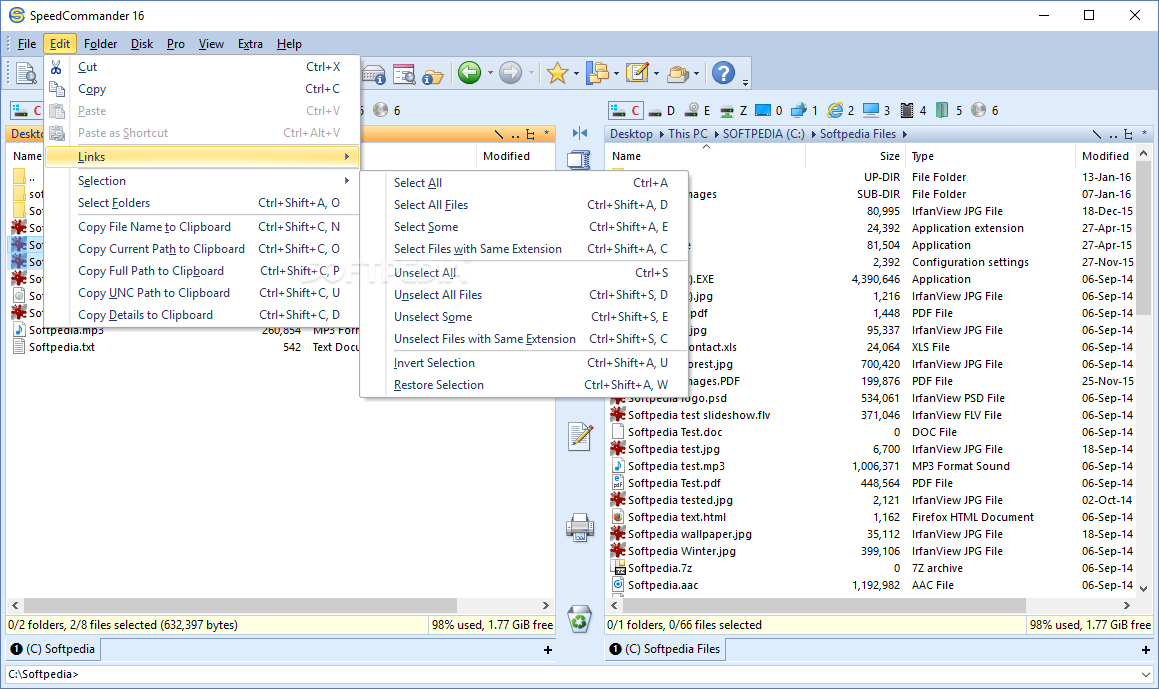Sort right panel by Type column

990,156
